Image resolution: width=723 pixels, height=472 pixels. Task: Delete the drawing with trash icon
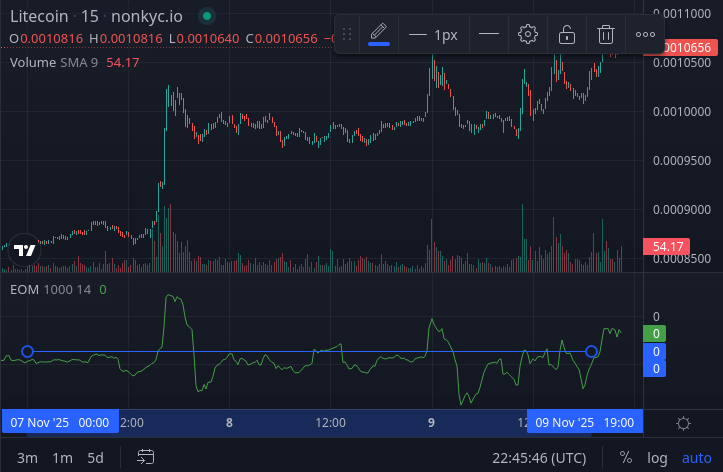606,34
